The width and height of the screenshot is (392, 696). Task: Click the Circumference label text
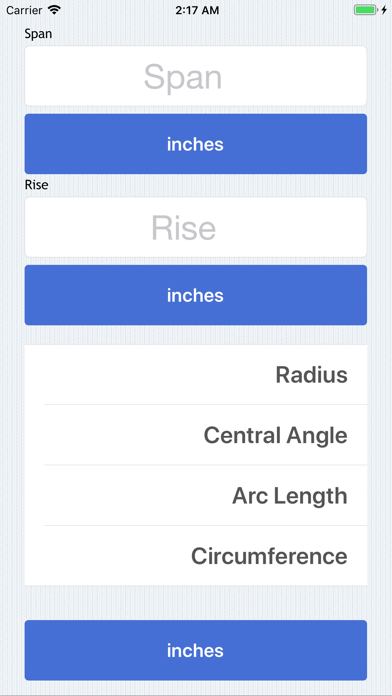point(269,556)
